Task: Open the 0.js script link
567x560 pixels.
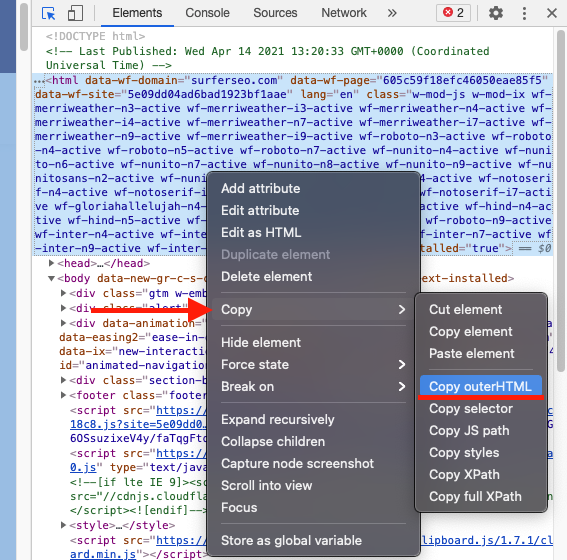Action: [83, 467]
